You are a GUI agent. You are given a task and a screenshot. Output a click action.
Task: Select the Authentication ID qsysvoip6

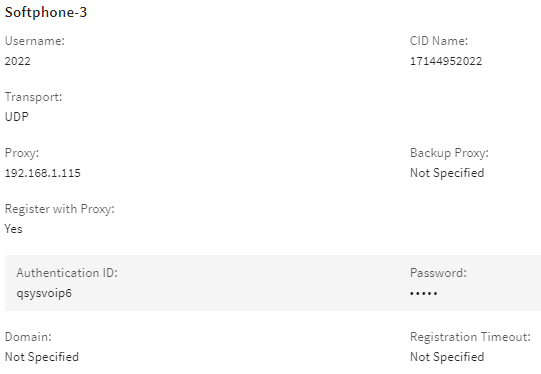tap(44, 294)
